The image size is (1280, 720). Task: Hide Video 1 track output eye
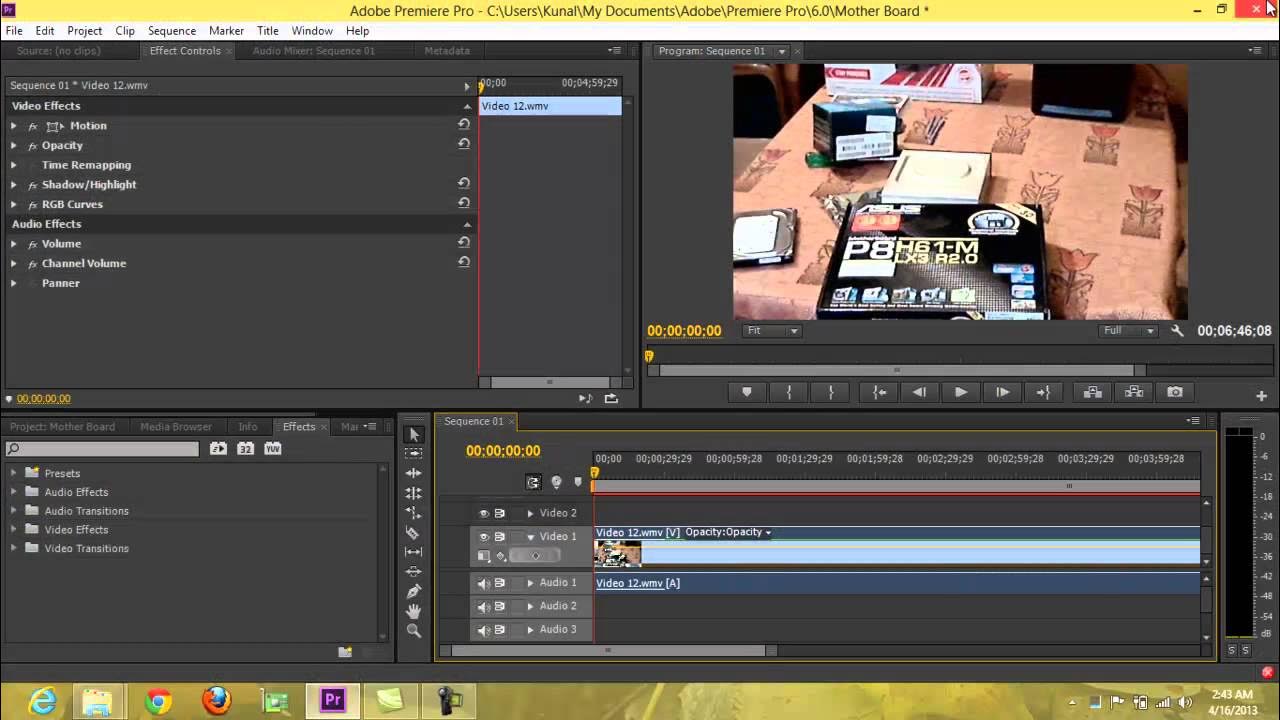tap(484, 537)
